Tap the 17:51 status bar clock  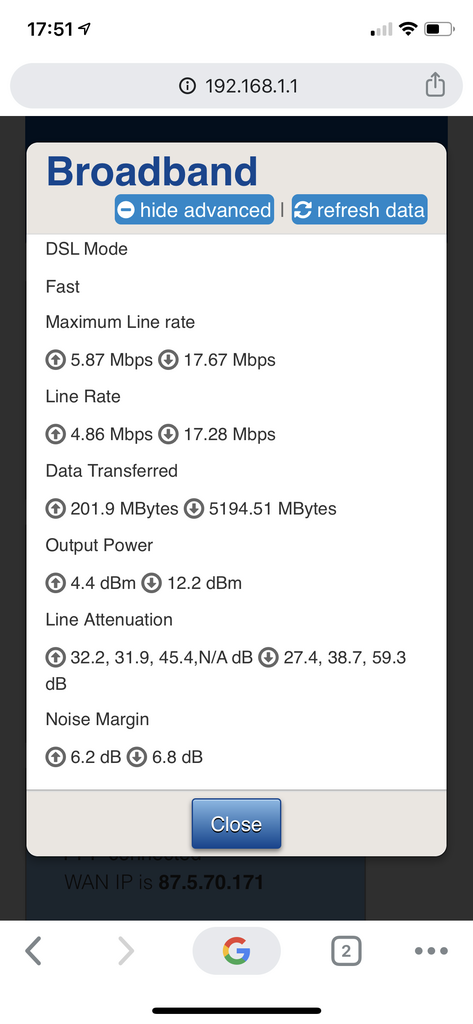coord(50,29)
